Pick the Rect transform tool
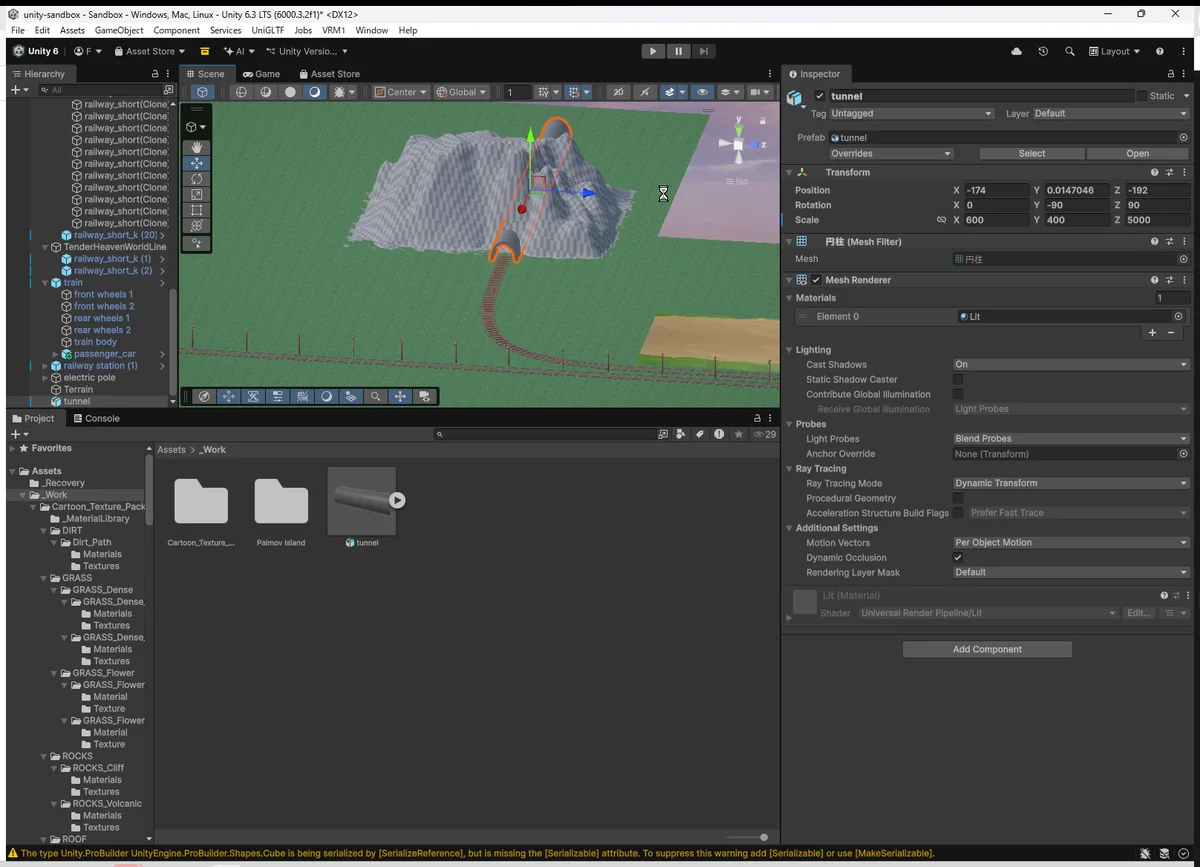Screen dimensions: 1200x867 pyautogui.click(x=196, y=211)
